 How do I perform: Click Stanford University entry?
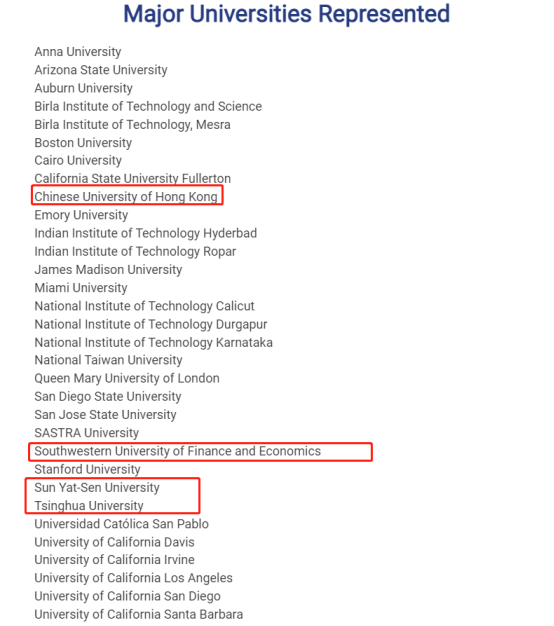(87, 470)
